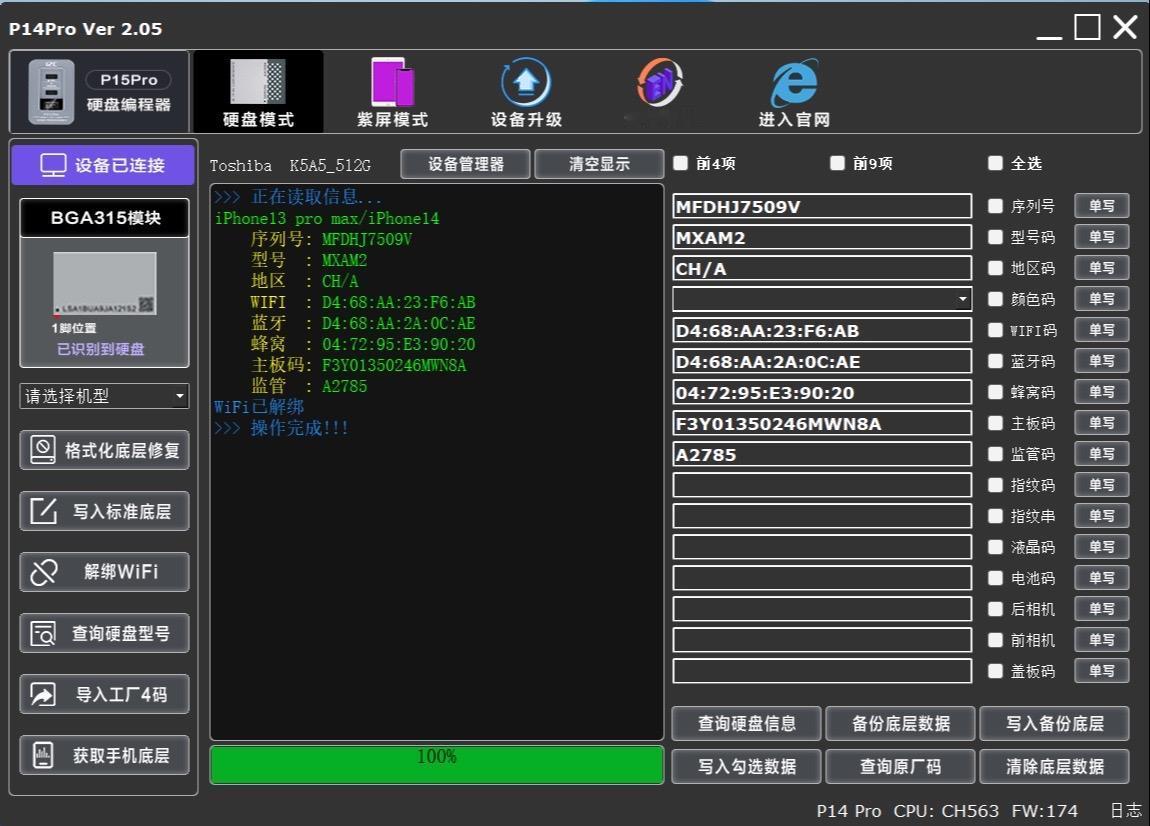1150x826 pixels.
Task: Open the 日志 log link
Action: pyautogui.click(x=1125, y=810)
